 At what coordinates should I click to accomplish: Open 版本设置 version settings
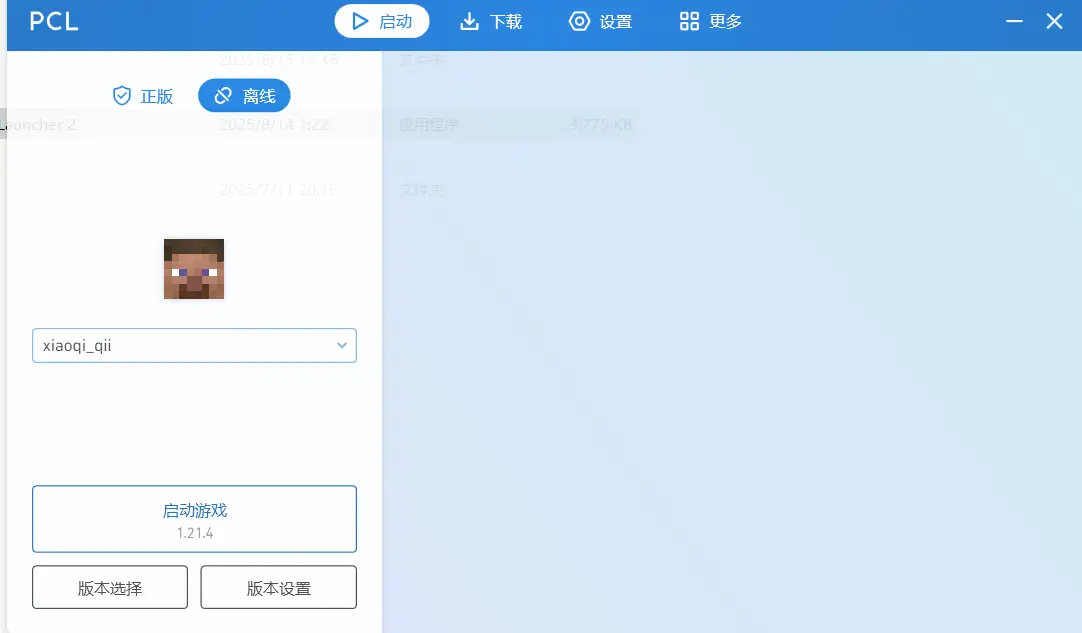click(279, 587)
